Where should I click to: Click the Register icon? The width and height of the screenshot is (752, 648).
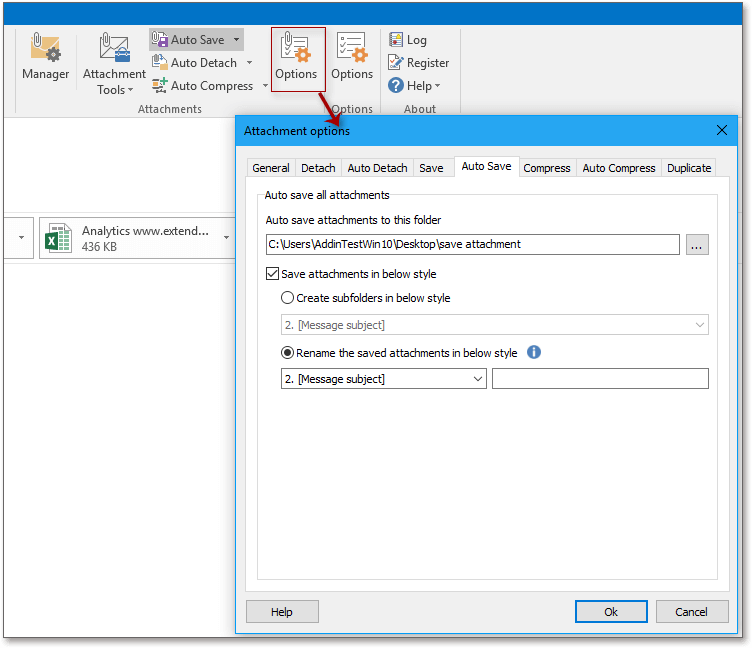[397, 63]
